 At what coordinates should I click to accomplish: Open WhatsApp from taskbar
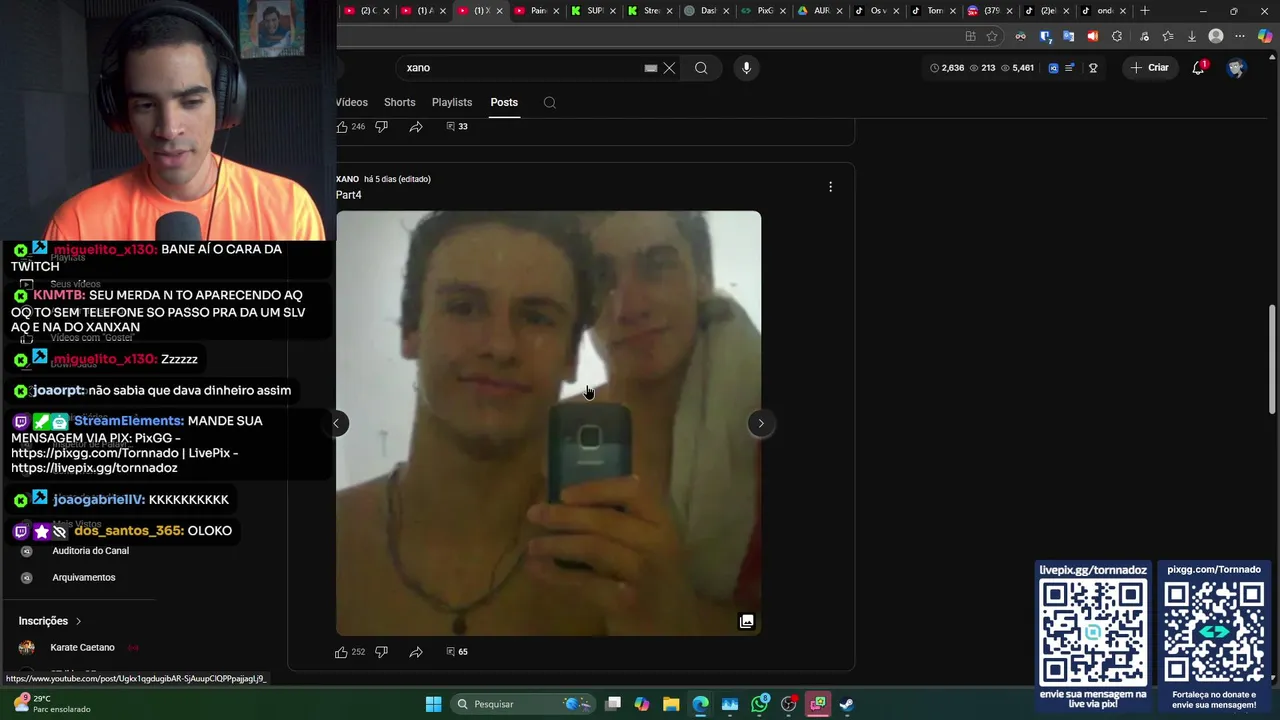click(760, 704)
